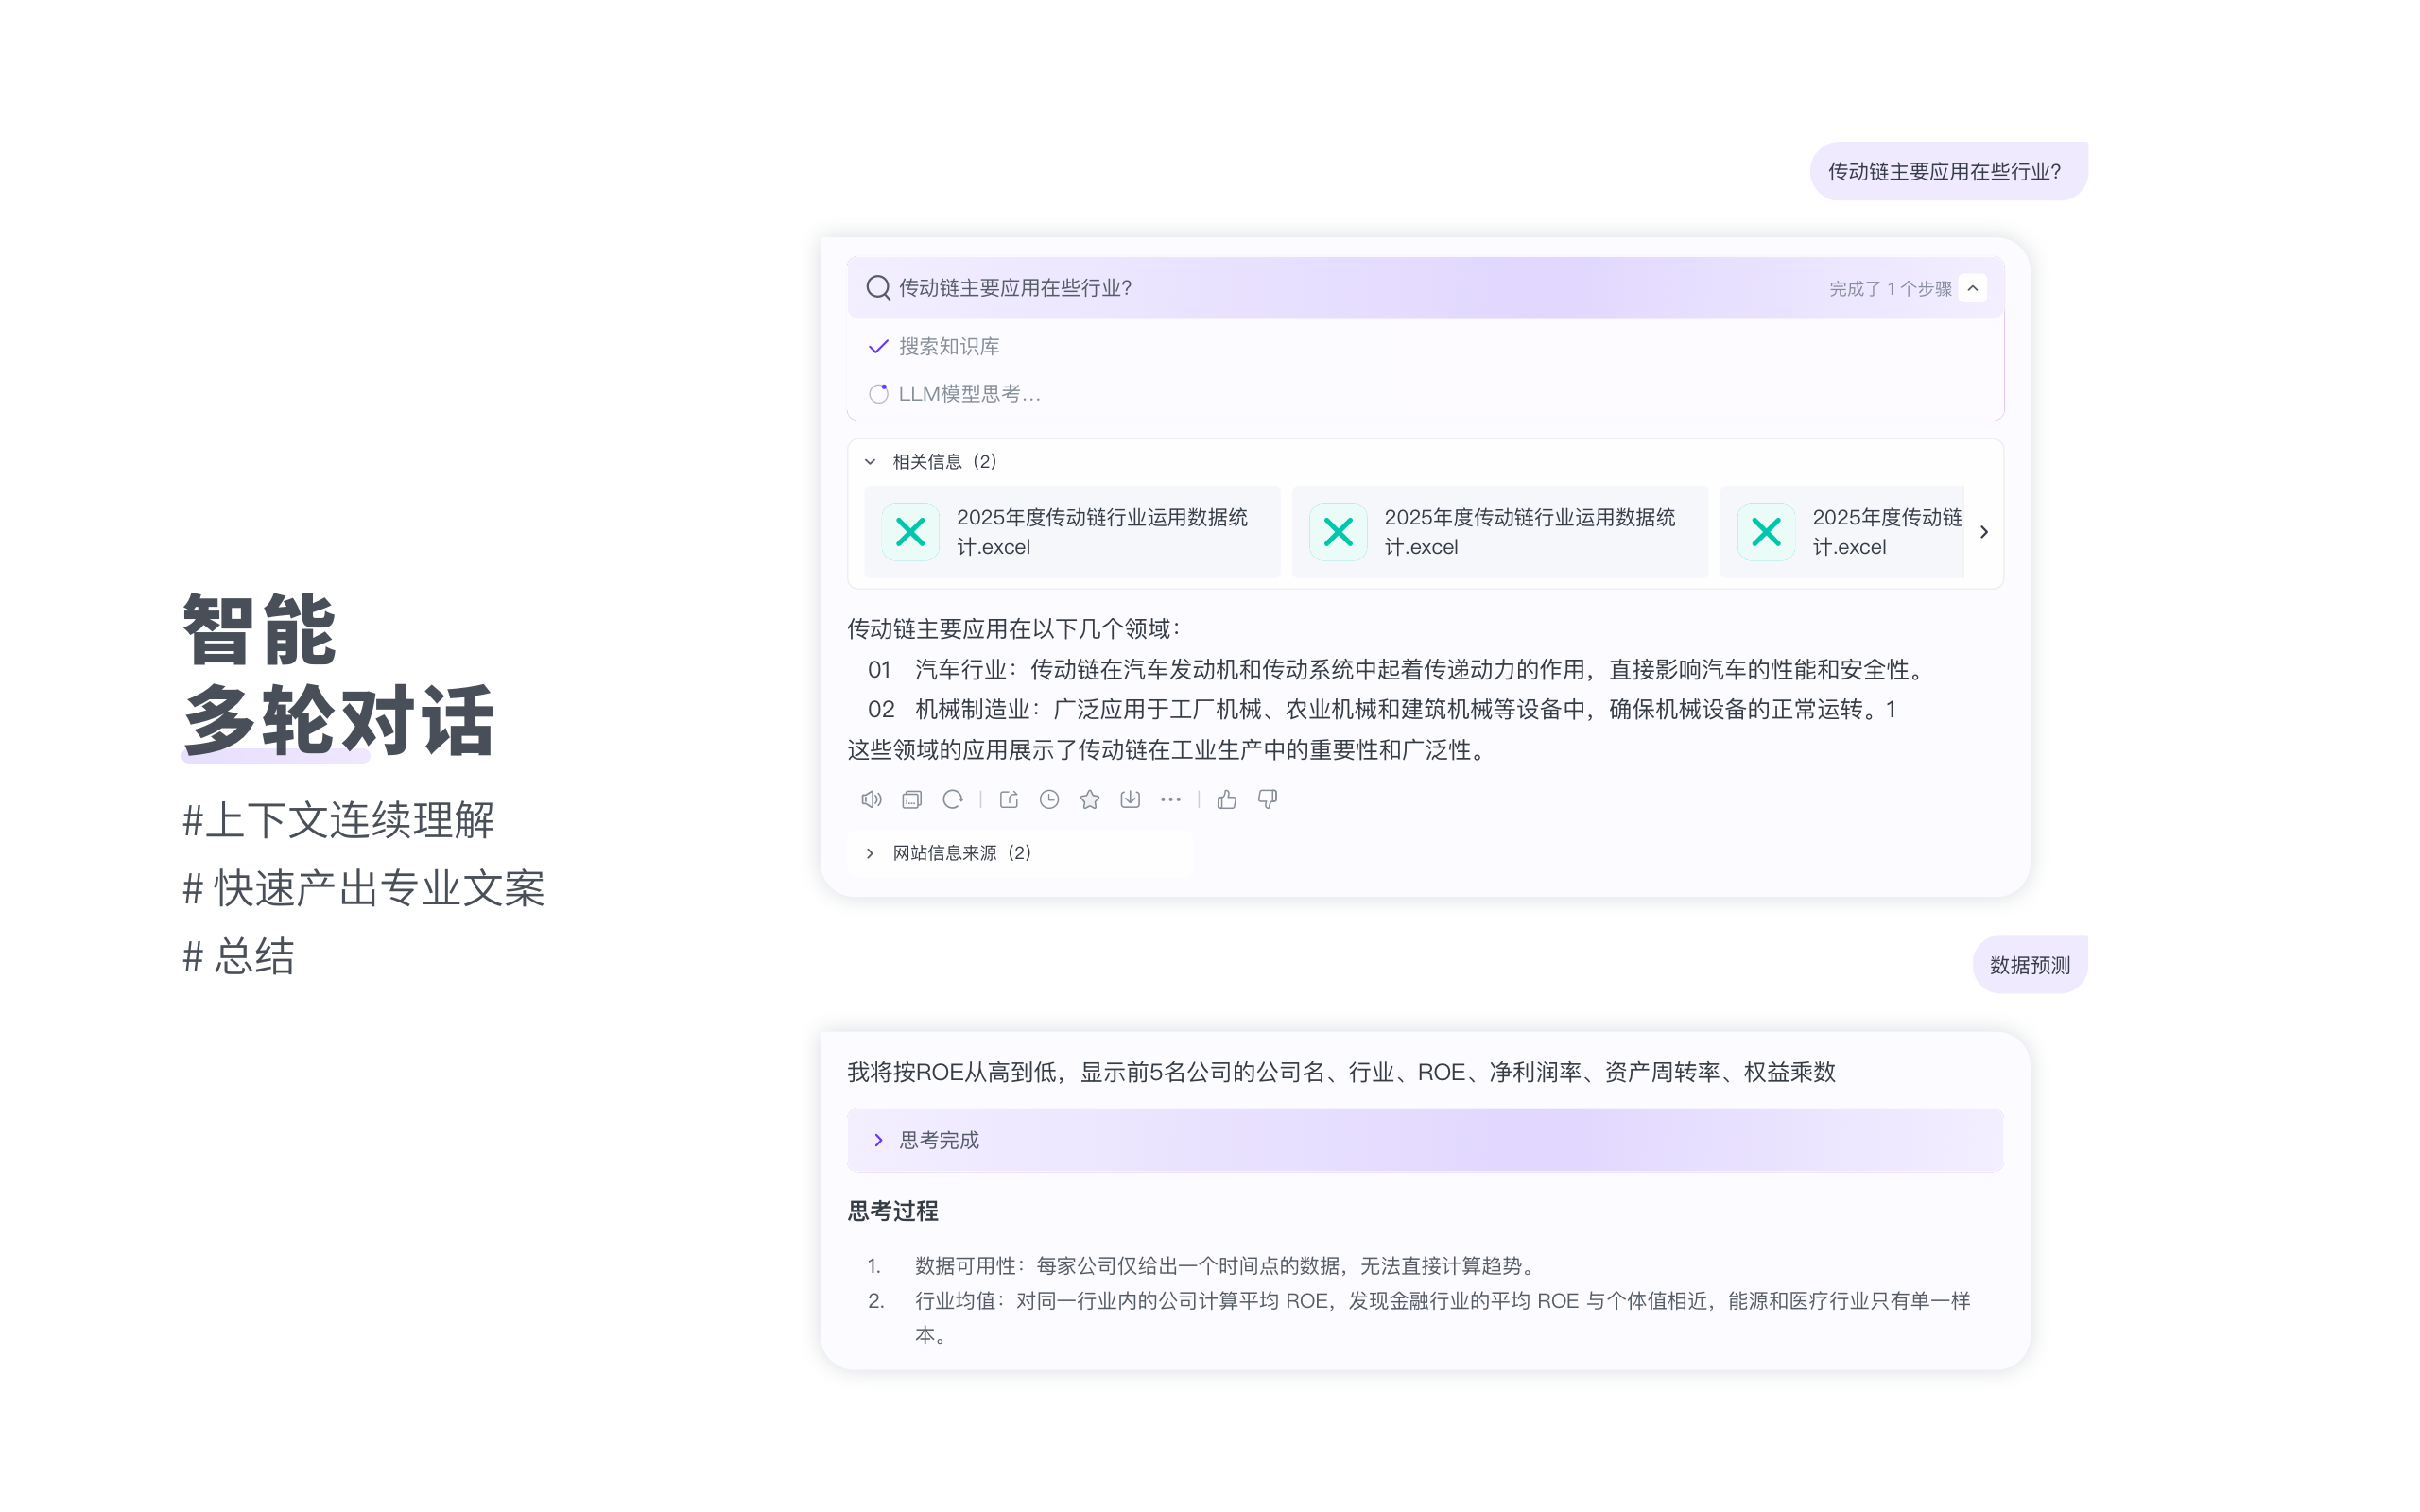
Task: Click the LLM模型思考… step label
Action: pyautogui.click(x=969, y=394)
